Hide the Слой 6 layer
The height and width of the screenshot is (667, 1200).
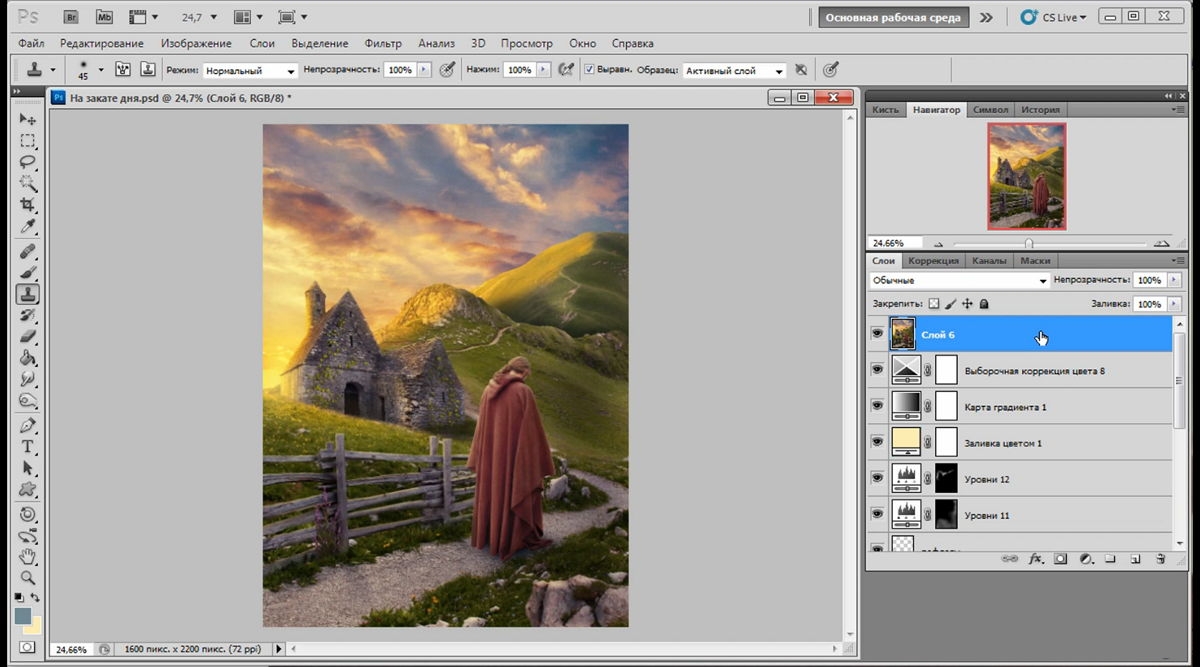878,334
